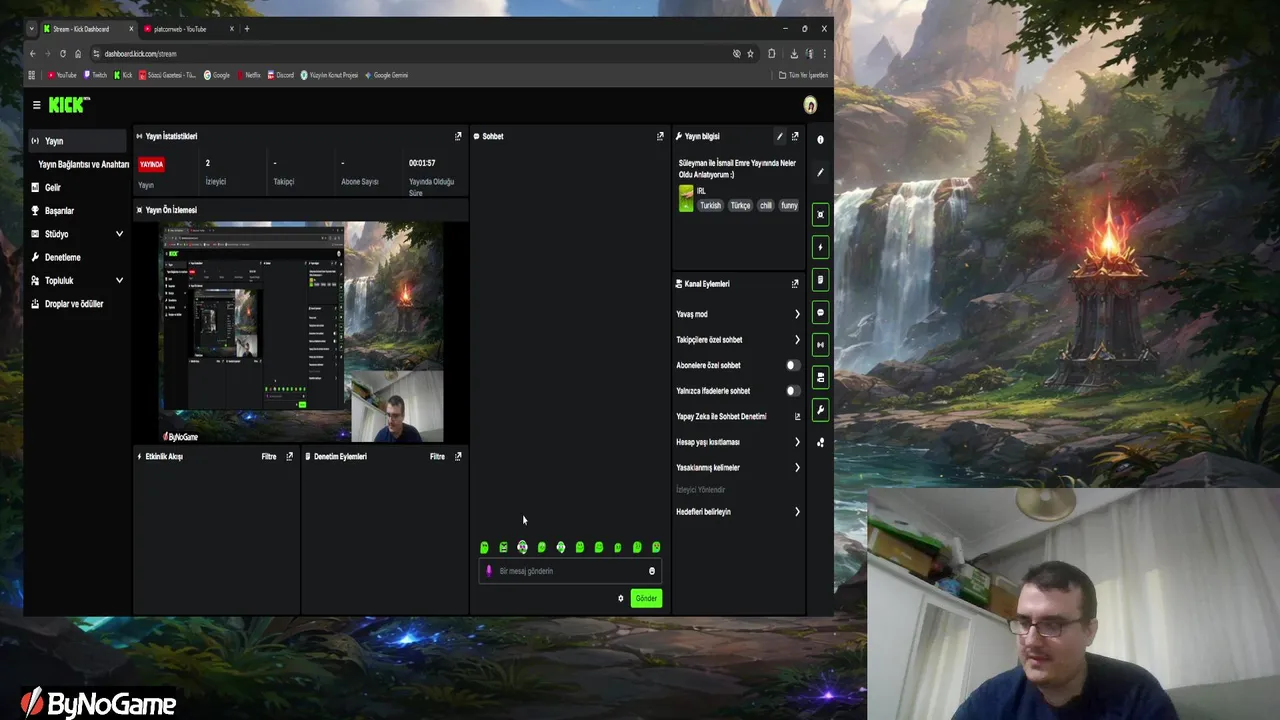Click the info icon in right sidebar
This screenshot has height=720, width=1280.
820,140
